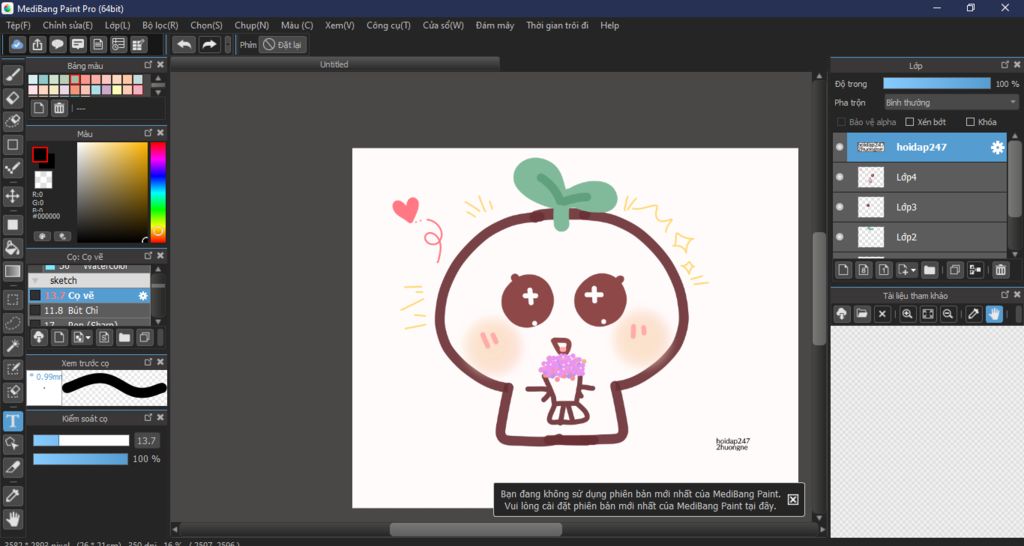
Task: Select the Gradient tool
Action: [x=13, y=271]
